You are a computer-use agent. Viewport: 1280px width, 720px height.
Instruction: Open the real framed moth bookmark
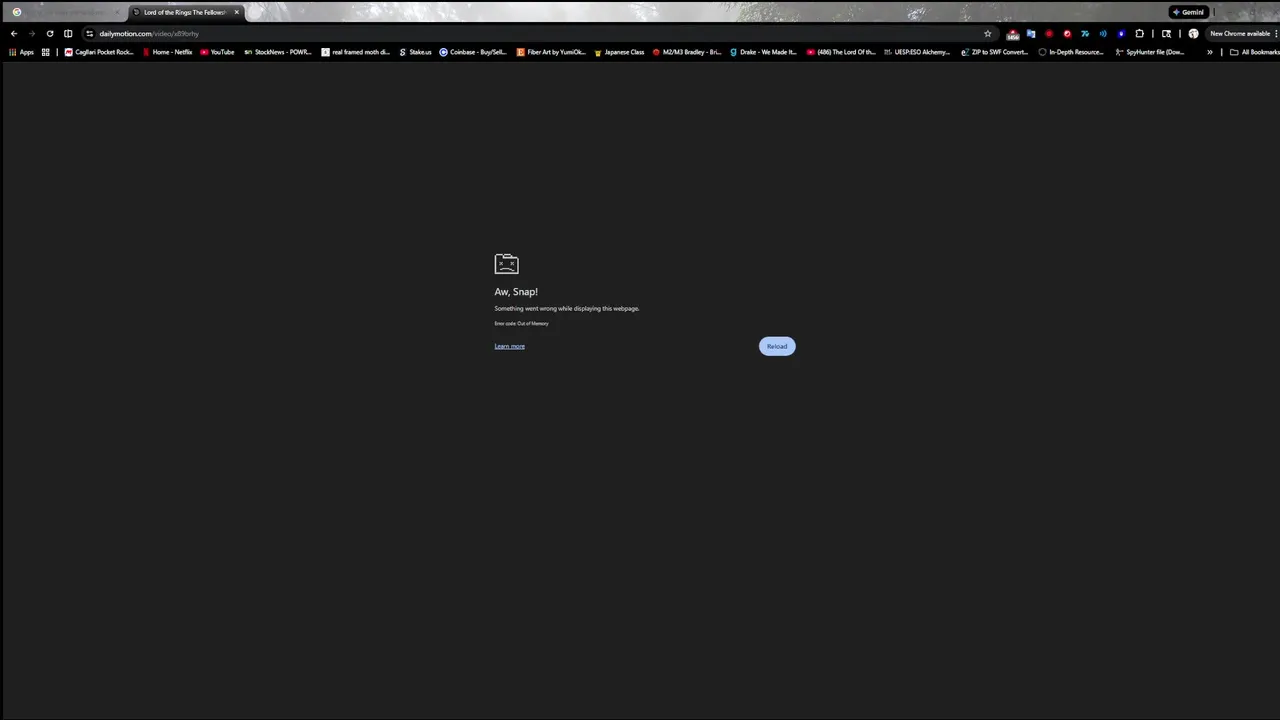point(355,52)
